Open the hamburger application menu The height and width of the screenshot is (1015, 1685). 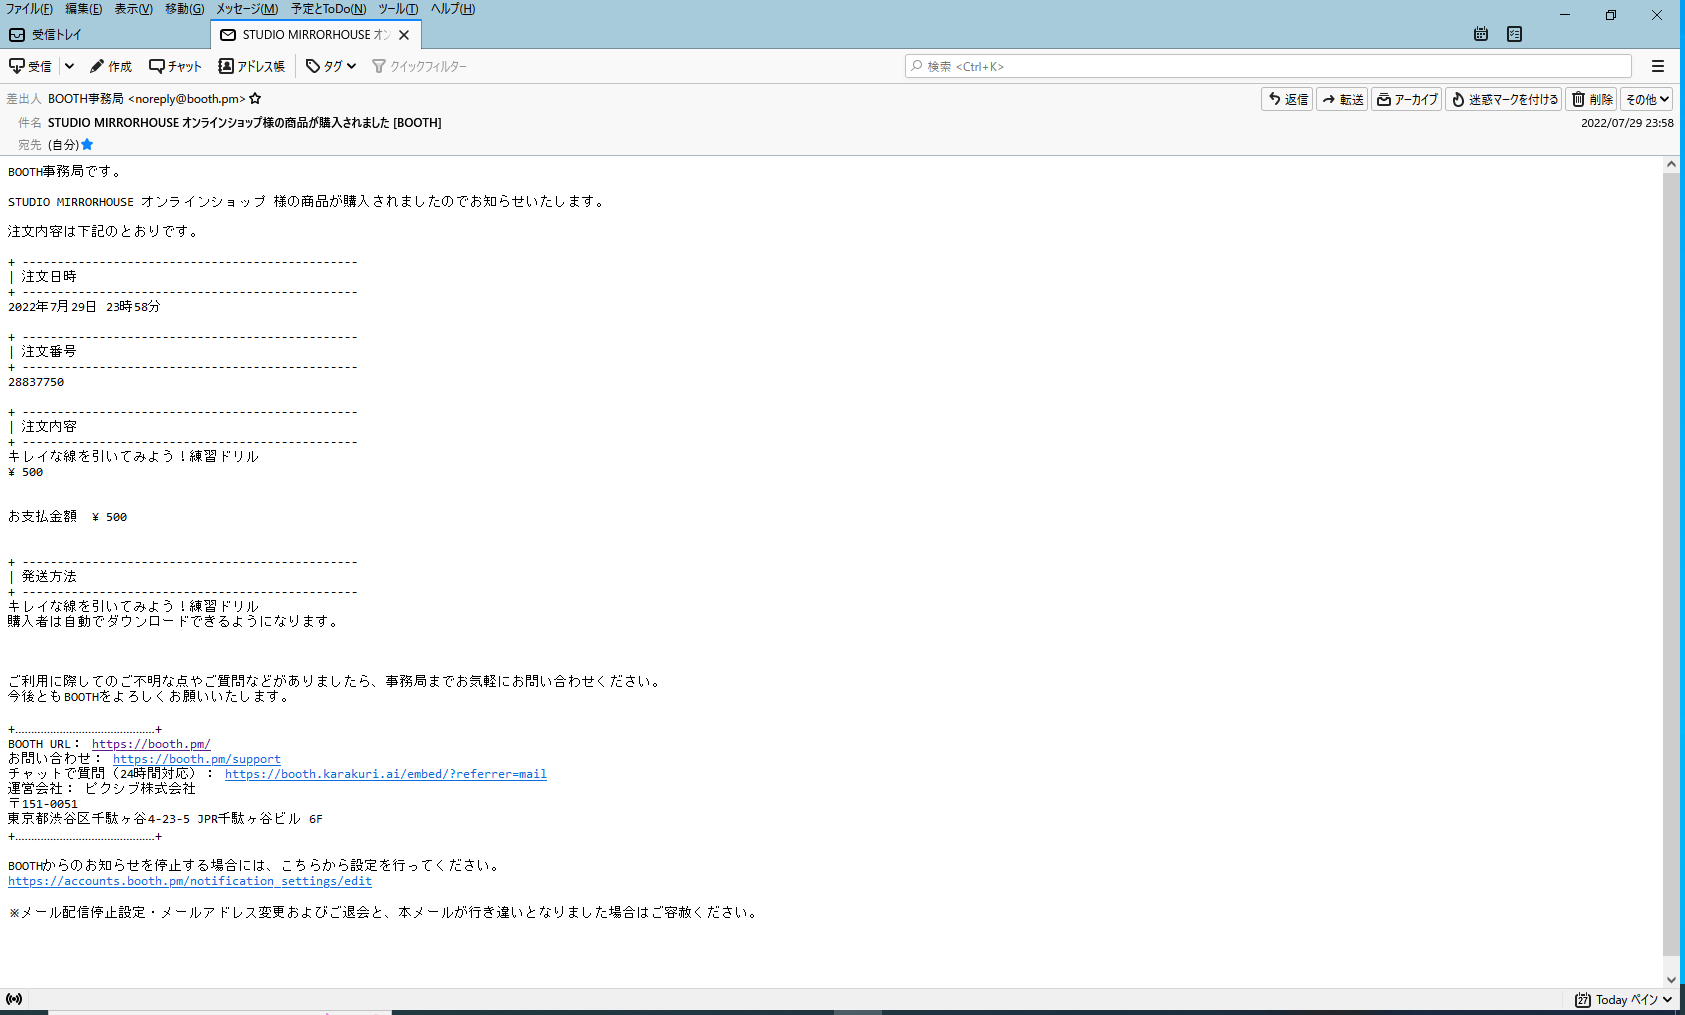coord(1658,66)
